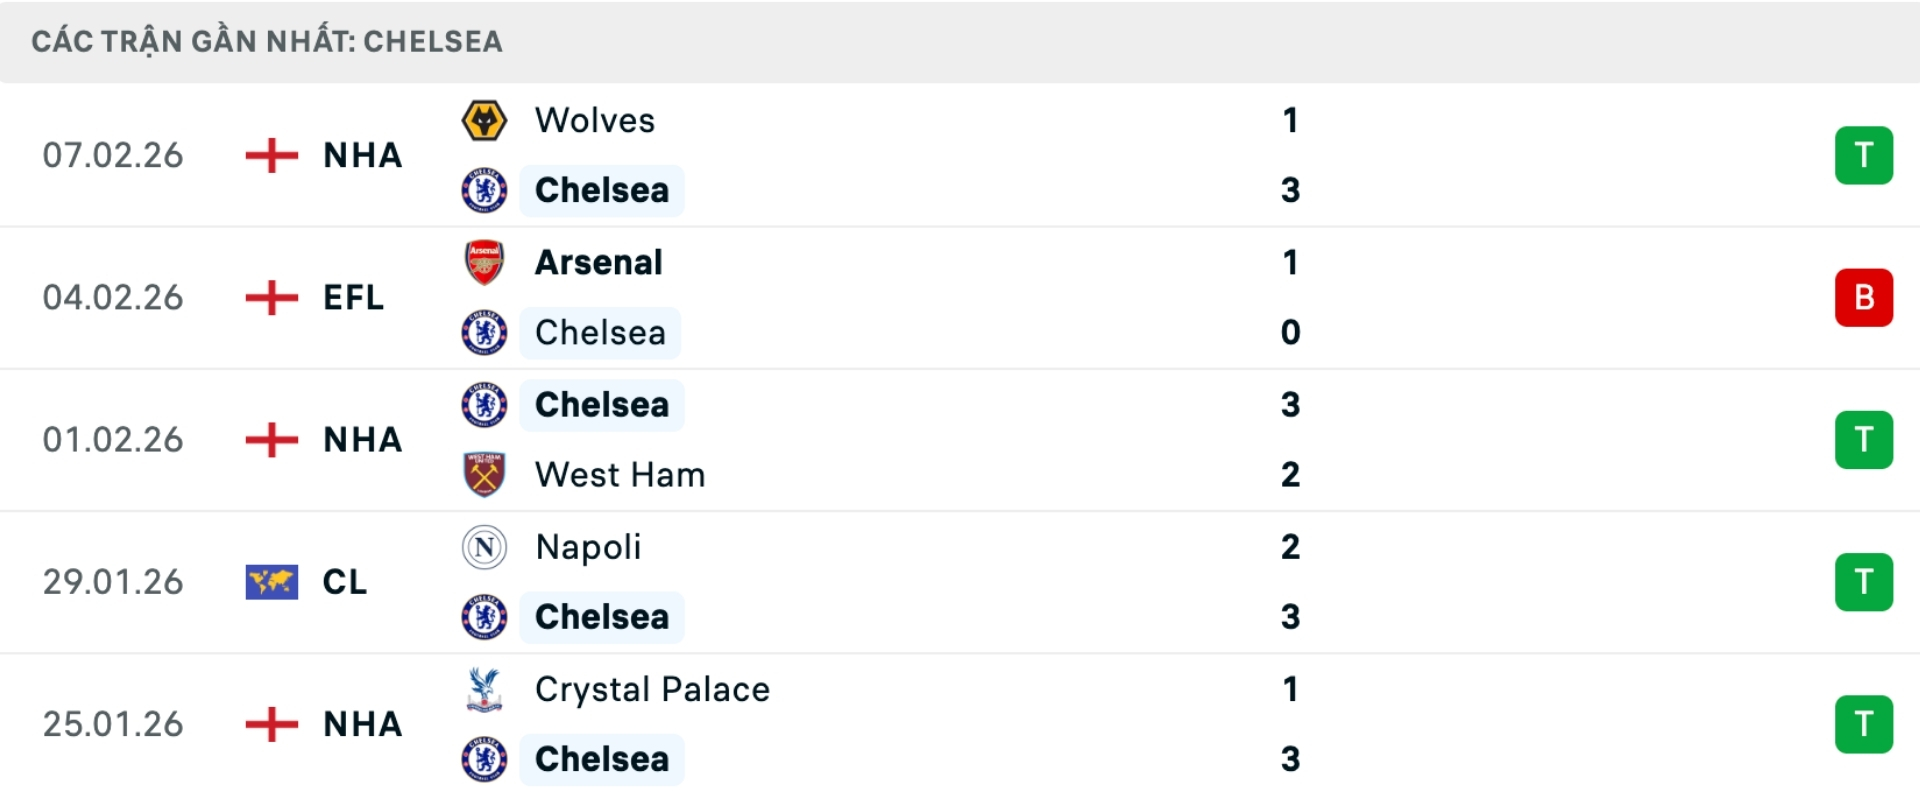Click the Arsenal club crest
Image resolution: width=1920 pixels, height=792 pixels.
485,262
